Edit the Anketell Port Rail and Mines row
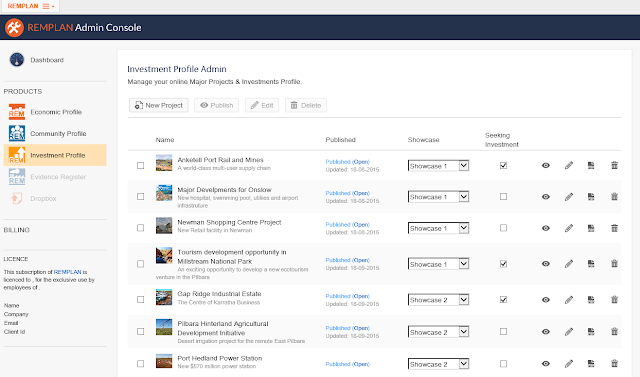Screen dimensions: 640x377 [x=569, y=166]
